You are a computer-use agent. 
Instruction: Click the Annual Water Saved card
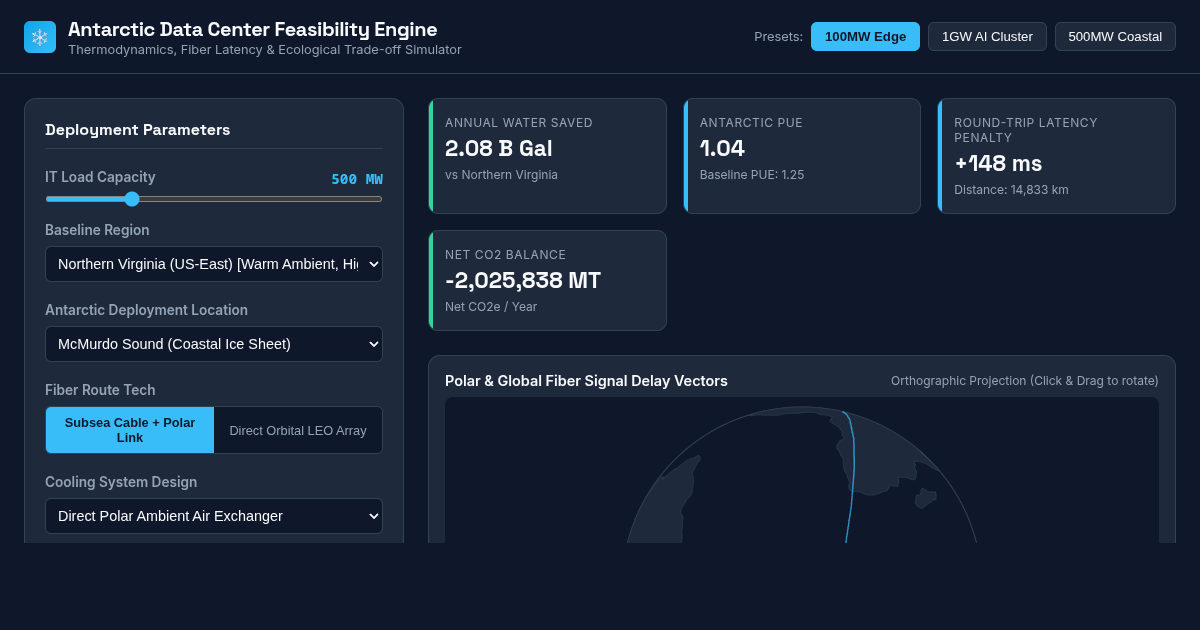coord(547,156)
